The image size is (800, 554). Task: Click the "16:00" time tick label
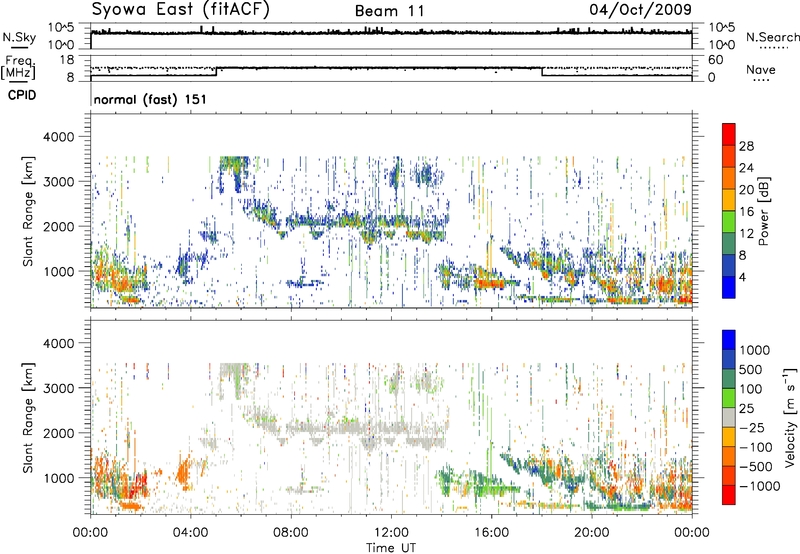(x=491, y=533)
